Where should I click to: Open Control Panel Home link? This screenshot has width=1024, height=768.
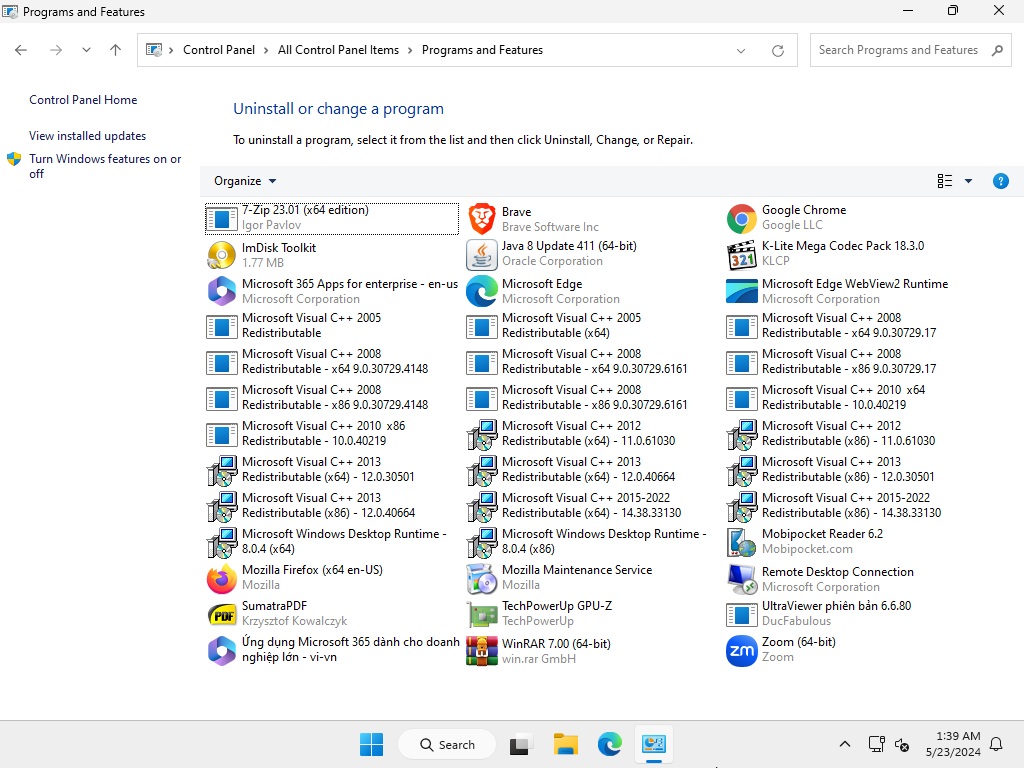pos(83,100)
